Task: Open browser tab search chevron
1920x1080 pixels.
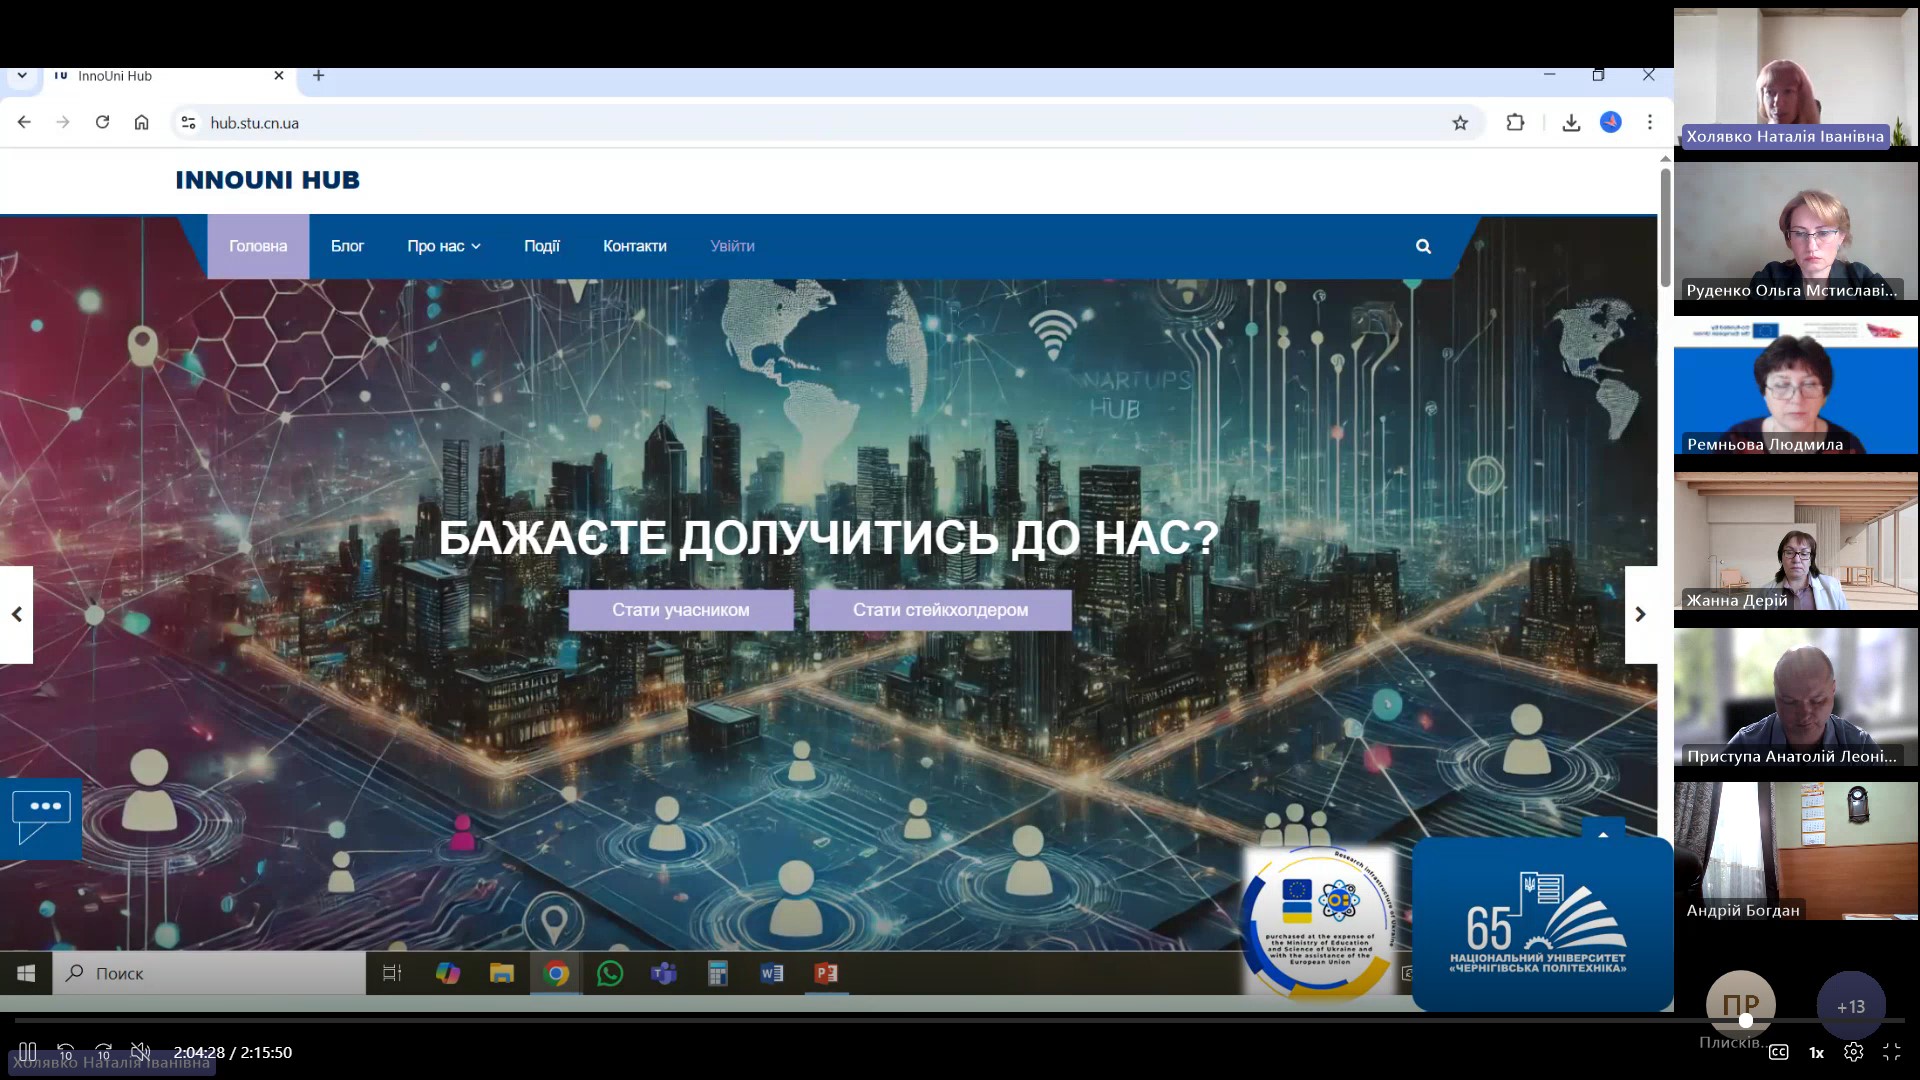Action: (22, 76)
